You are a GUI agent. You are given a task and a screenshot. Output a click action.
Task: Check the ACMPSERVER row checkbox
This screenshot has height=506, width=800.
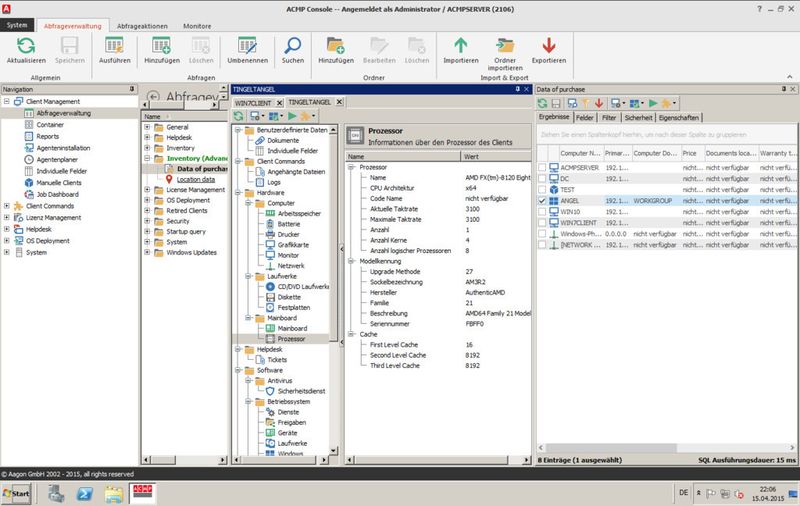point(542,168)
